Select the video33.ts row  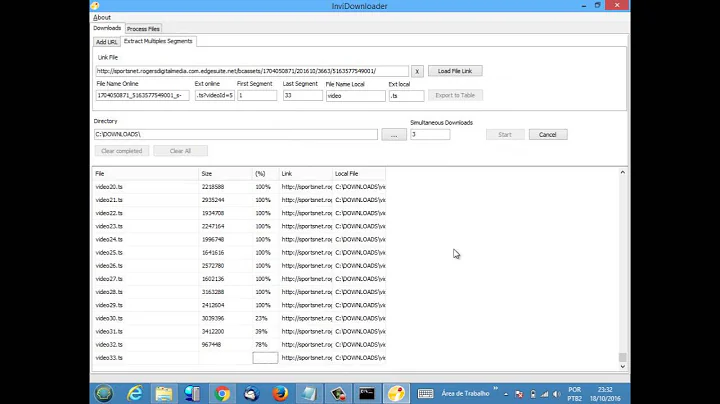(x=239, y=358)
